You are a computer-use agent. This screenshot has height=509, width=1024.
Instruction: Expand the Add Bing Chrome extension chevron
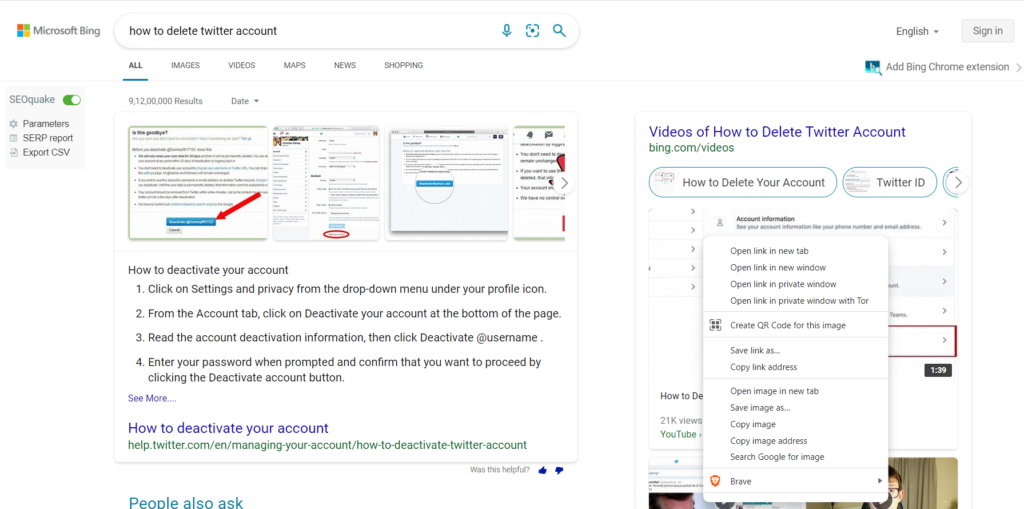click(x=1018, y=67)
